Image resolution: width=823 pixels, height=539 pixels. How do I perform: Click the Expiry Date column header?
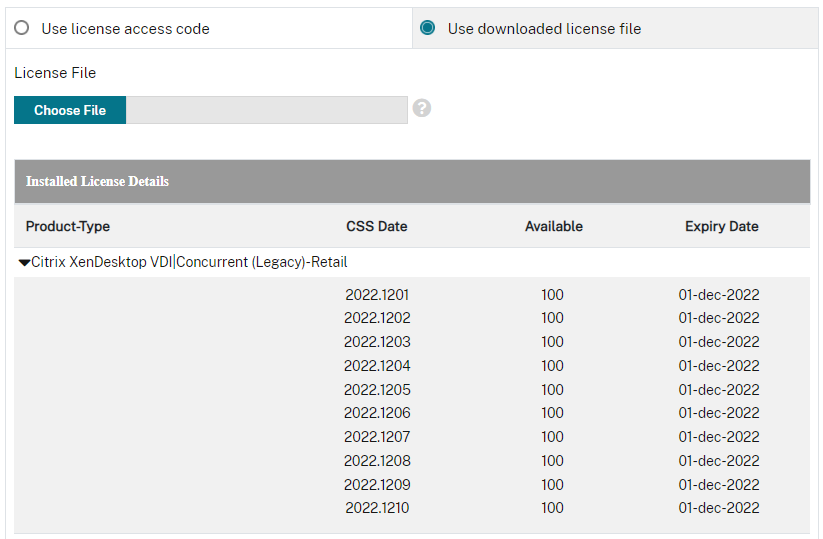click(721, 227)
